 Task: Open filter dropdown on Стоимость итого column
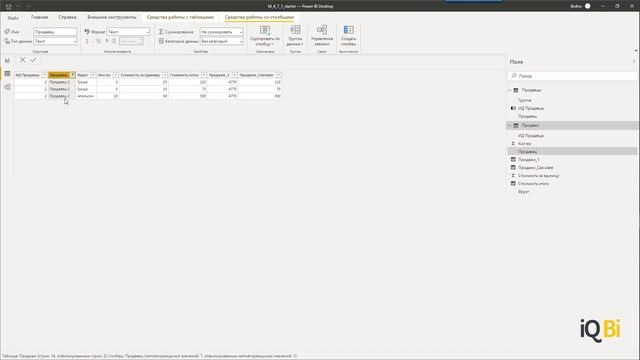coord(204,75)
